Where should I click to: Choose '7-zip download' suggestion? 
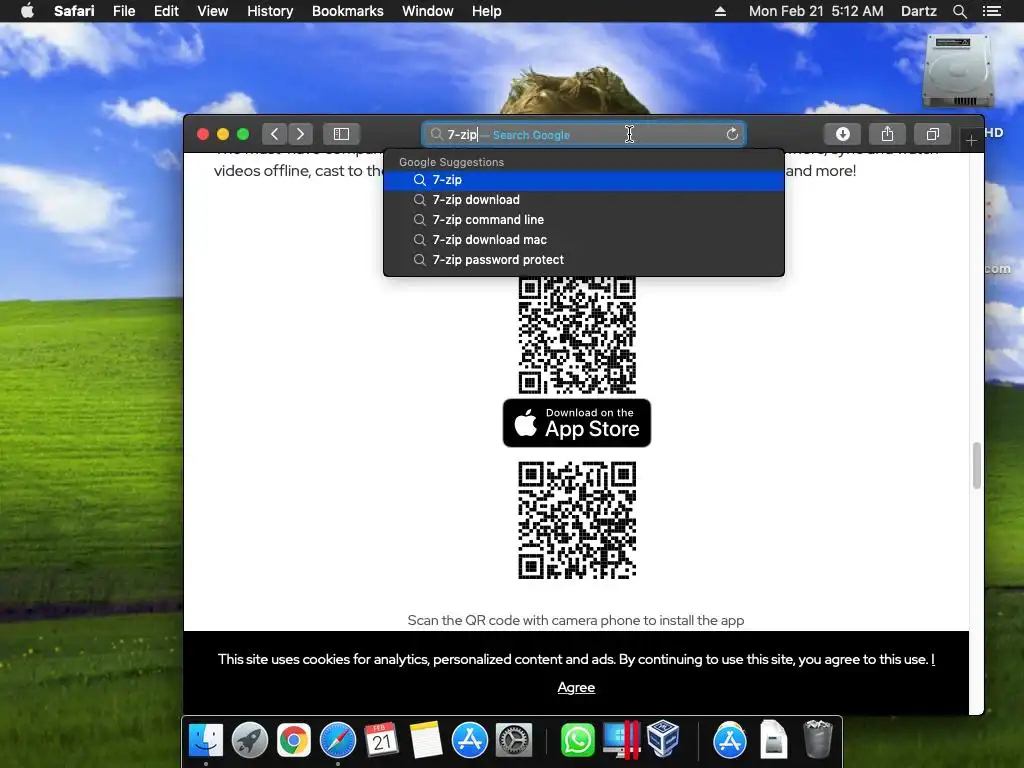584,200
